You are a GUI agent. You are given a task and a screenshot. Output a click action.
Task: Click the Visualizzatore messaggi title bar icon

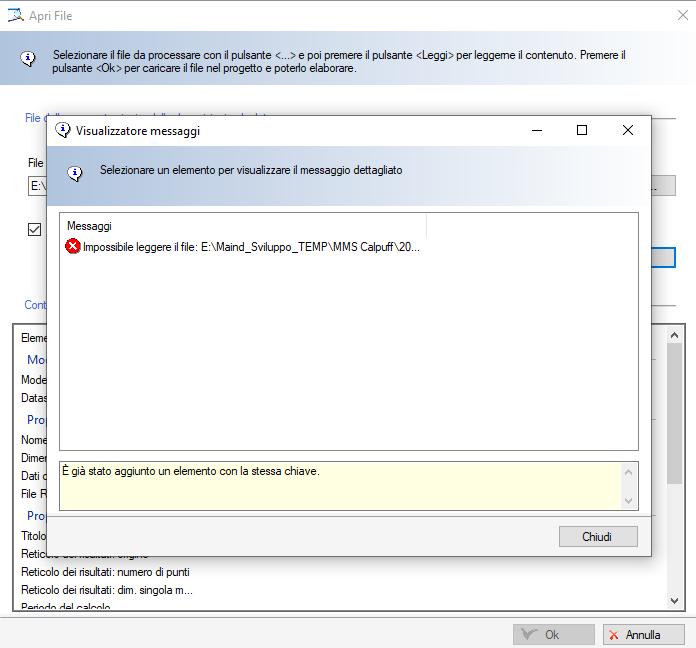(x=63, y=130)
